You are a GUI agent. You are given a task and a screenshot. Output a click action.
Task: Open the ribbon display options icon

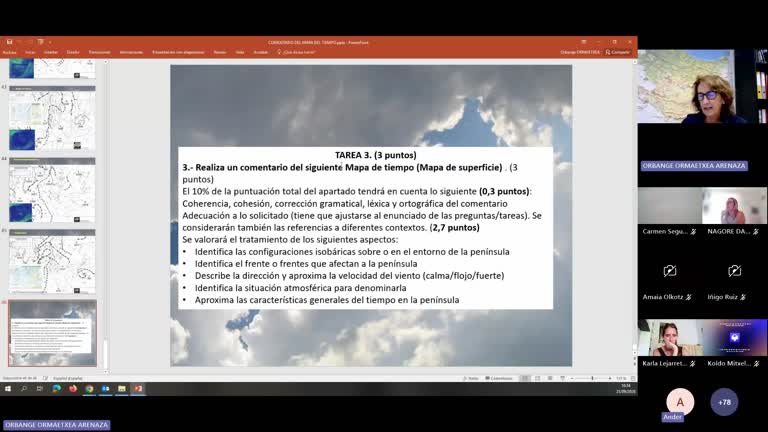pos(584,42)
